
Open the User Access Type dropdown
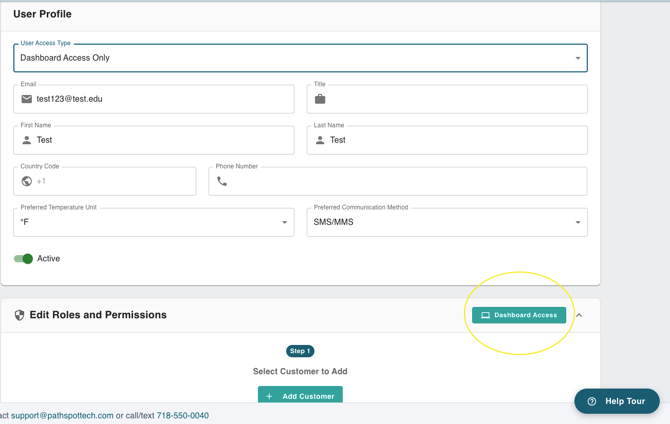point(300,58)
